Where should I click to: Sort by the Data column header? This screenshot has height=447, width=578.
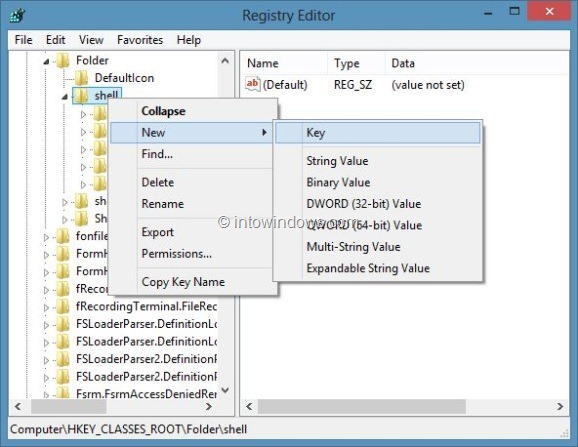(476, 63)
